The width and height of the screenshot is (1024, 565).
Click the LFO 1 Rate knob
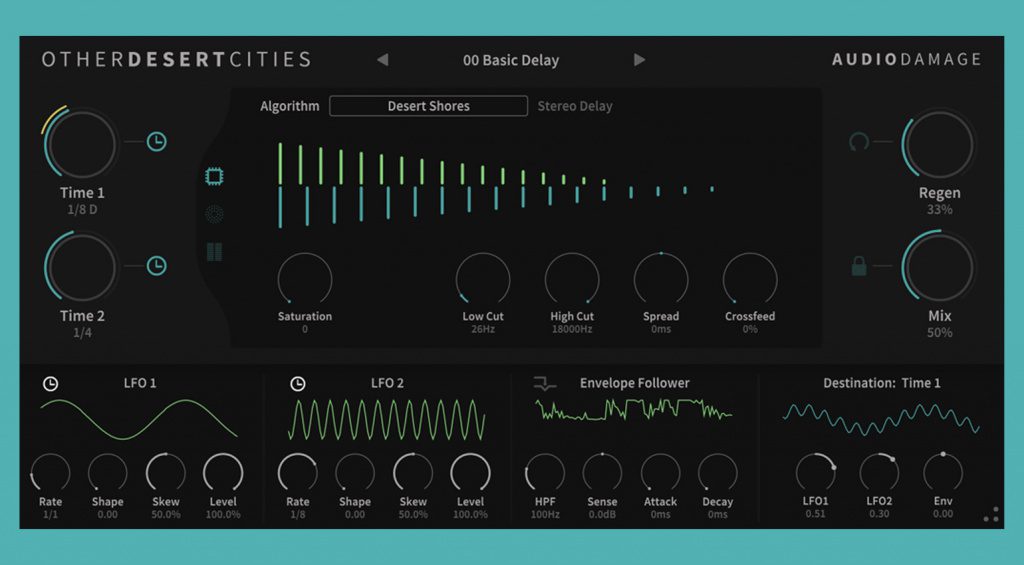point(50,473)
